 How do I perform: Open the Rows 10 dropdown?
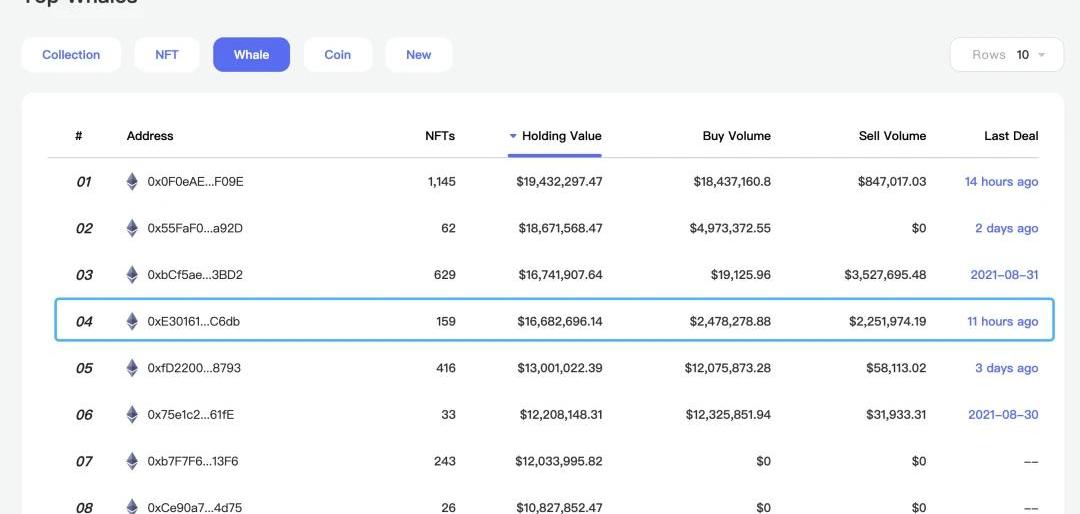click(x=1008, y=55)
